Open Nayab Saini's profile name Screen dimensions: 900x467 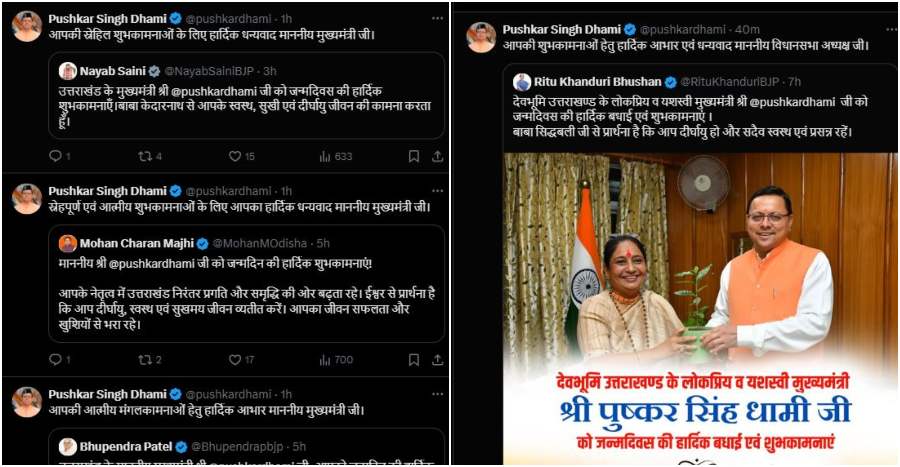point(113,72)
